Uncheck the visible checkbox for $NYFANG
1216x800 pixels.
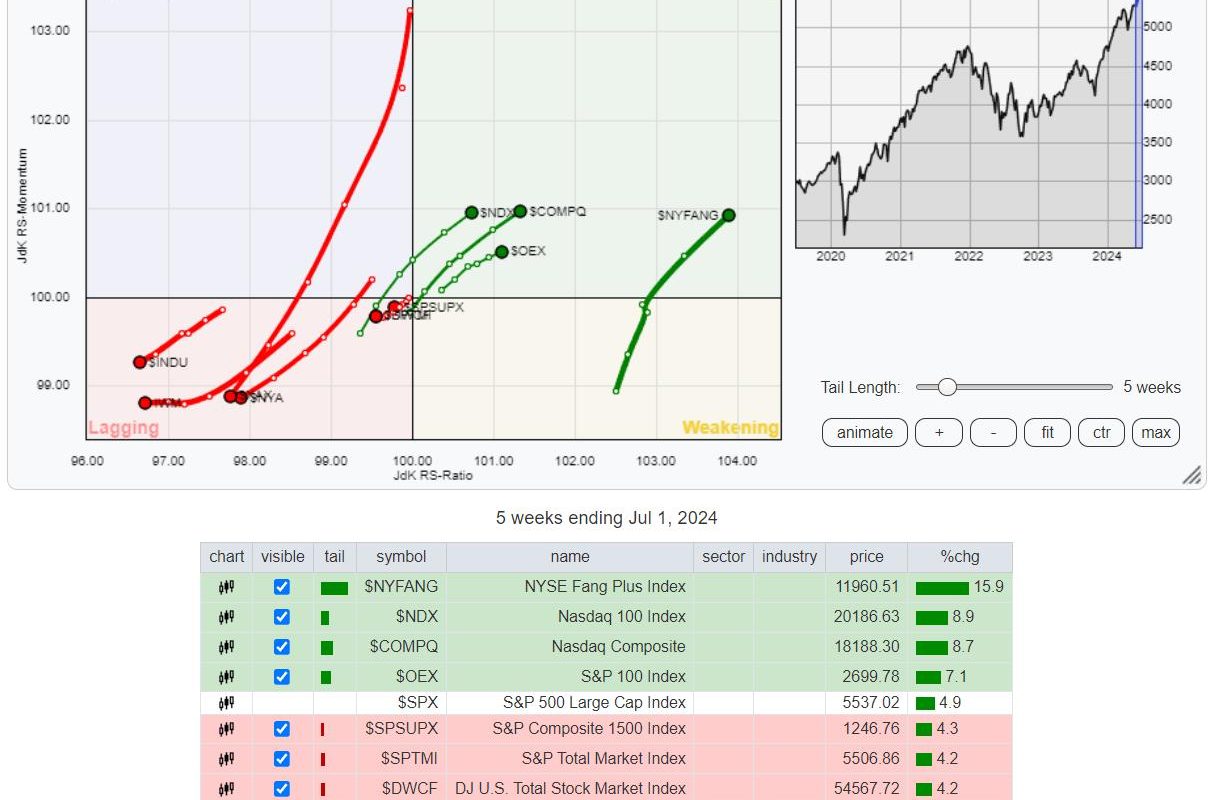(x=282, y=587)
